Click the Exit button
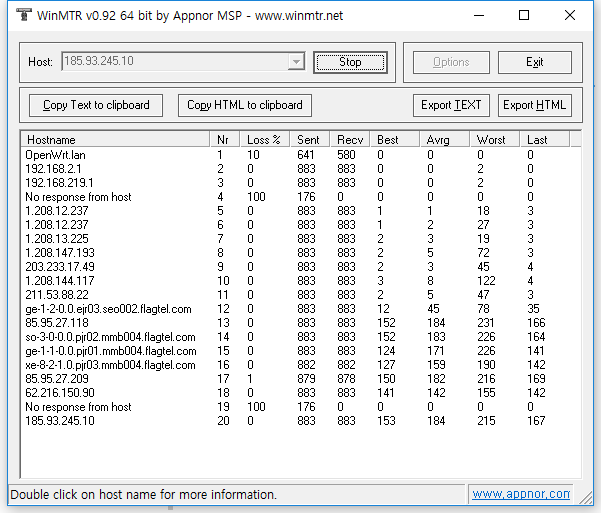Image resolution: width=601 pixels, height=513 pixels. point(534,62)
